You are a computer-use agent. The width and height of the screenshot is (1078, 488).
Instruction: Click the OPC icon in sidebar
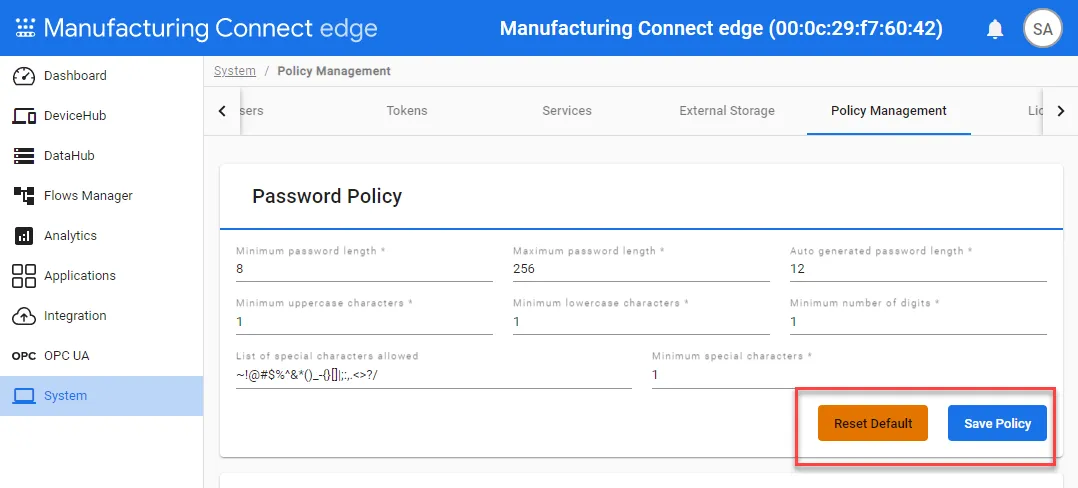coord(24,356)
